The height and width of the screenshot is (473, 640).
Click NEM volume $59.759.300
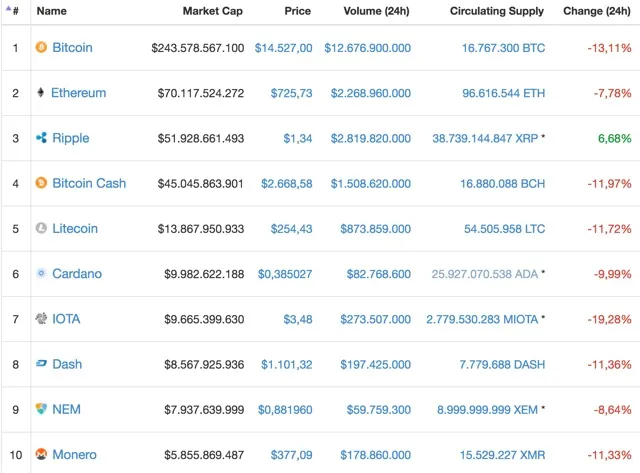tap(378, 410)
